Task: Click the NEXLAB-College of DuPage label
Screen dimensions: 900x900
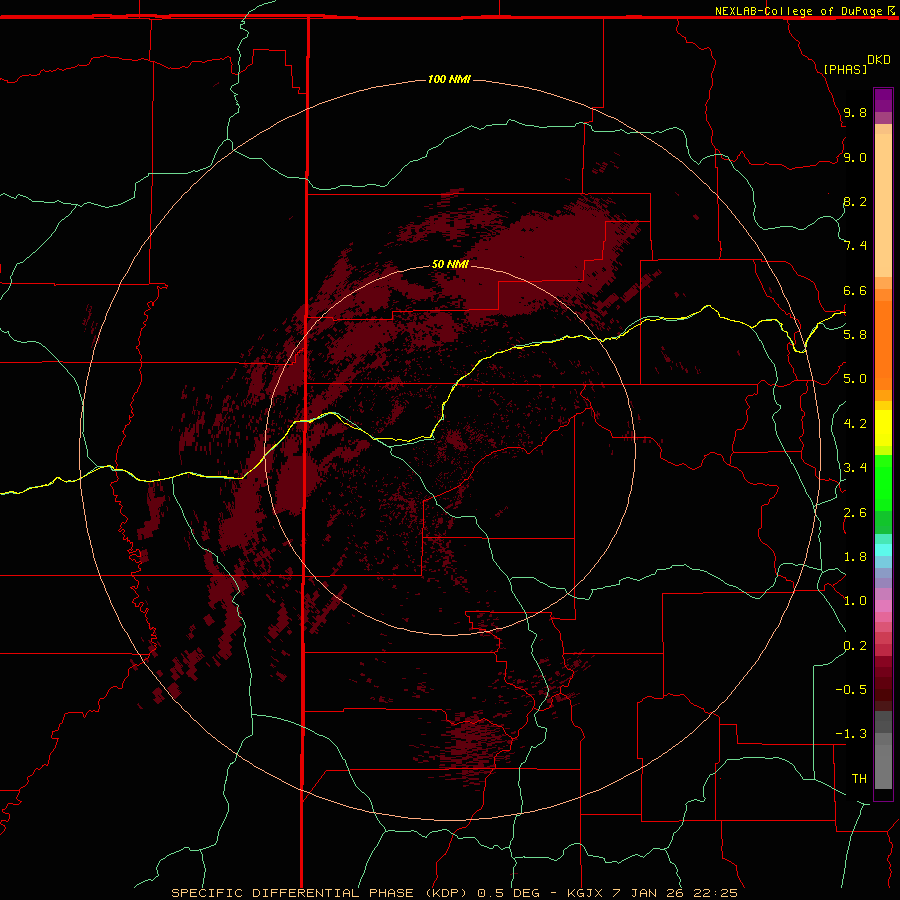Action: point(798,11)
